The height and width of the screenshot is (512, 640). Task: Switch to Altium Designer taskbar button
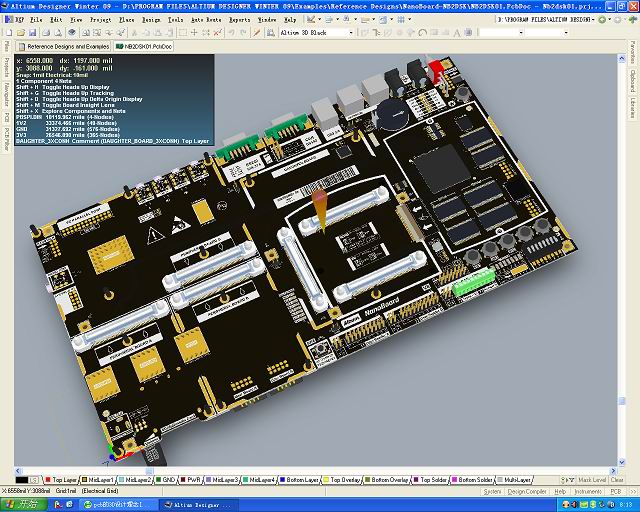coord(199,505)
